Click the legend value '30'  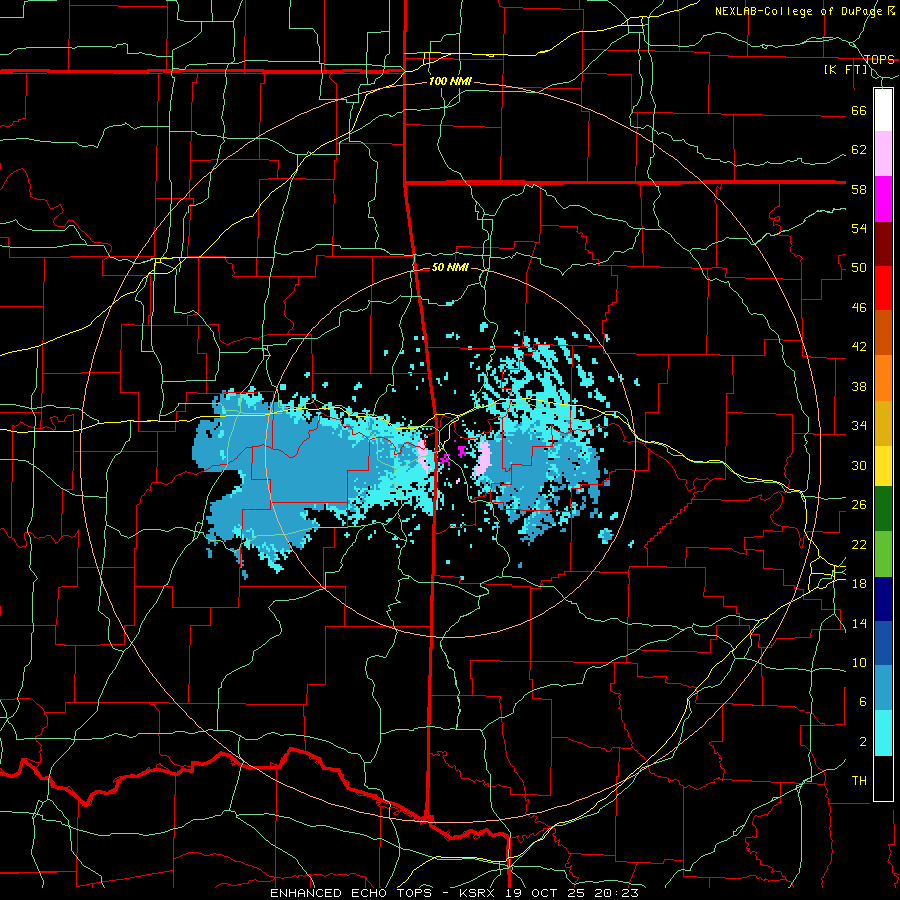tap(859, 465)
